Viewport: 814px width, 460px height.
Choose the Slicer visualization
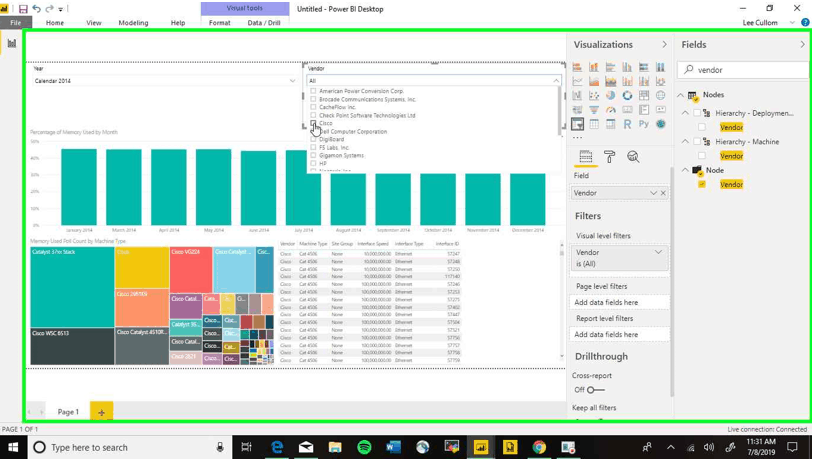[x=577, y=124]
